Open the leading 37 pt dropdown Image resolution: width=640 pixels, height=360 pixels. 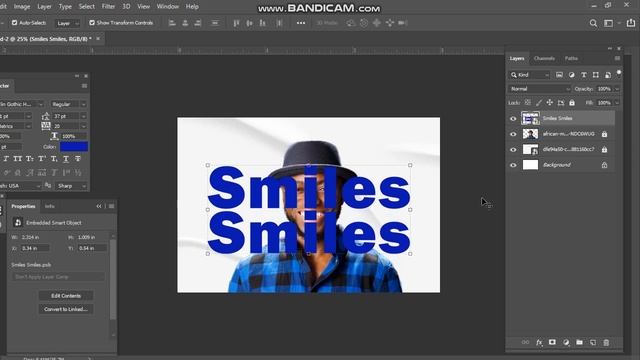(x=83, y=116)
